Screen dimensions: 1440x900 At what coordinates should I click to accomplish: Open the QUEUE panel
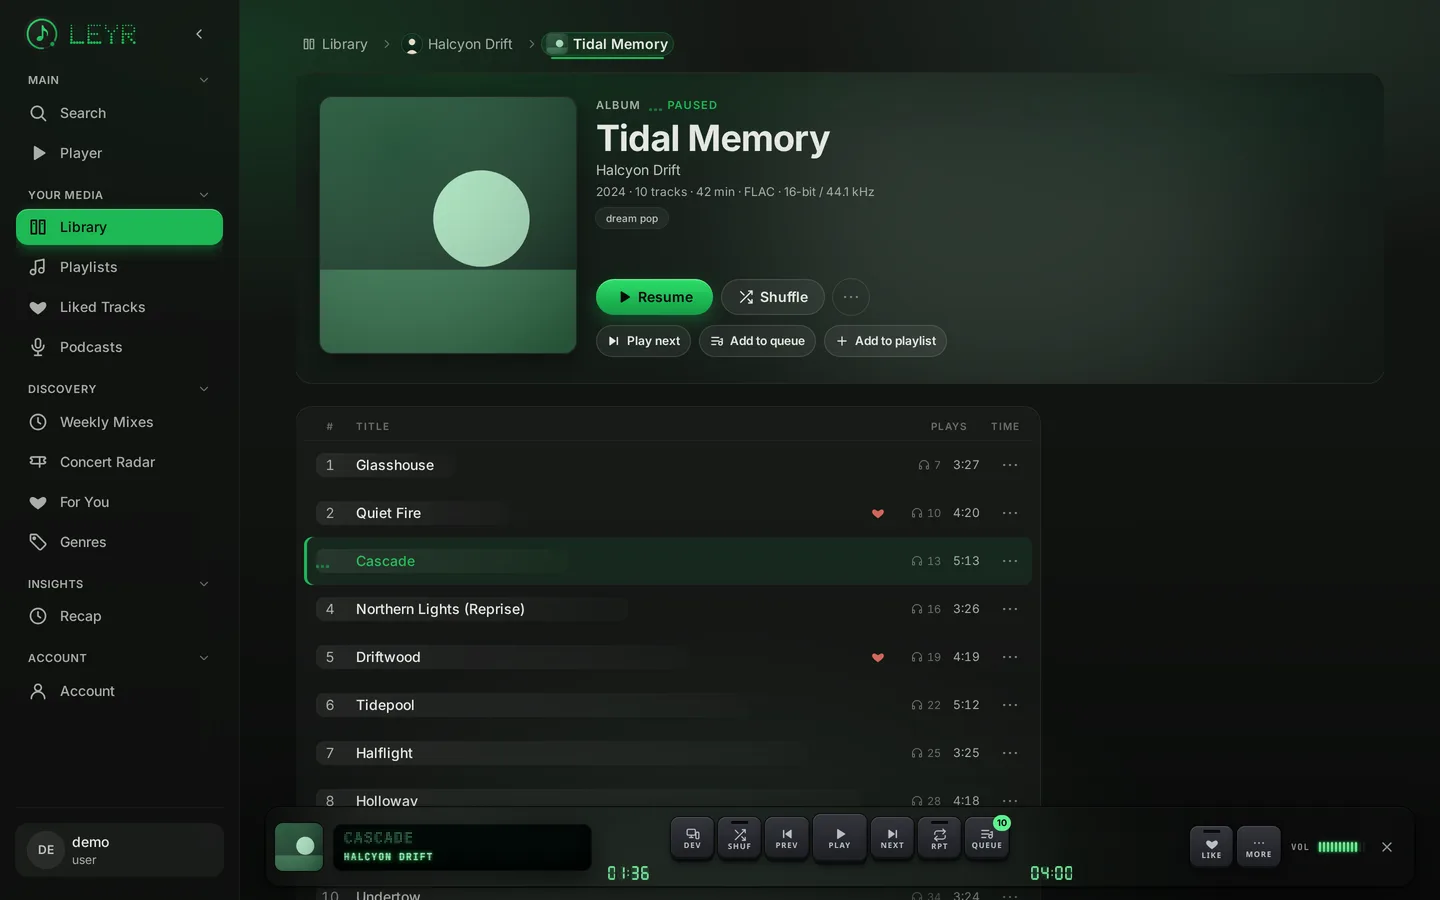pos(987,838)
